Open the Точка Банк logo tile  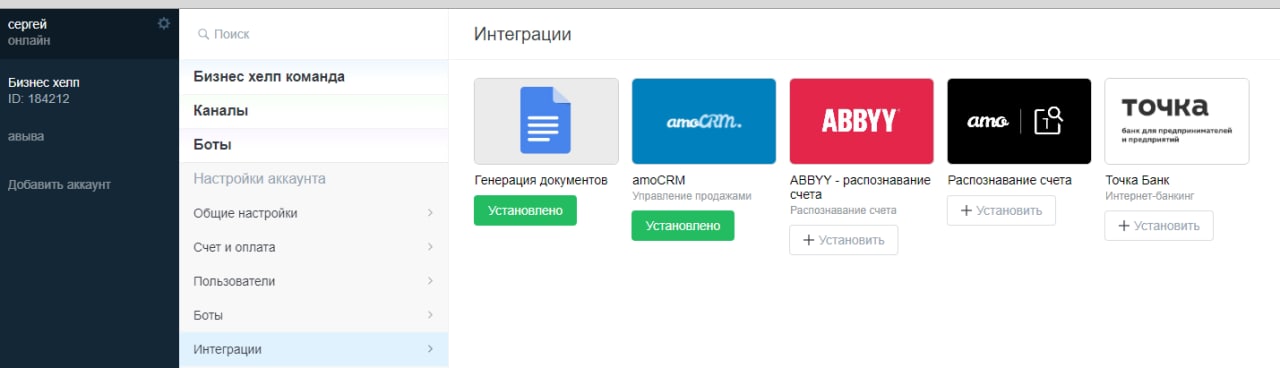[x=1177, y=121]
